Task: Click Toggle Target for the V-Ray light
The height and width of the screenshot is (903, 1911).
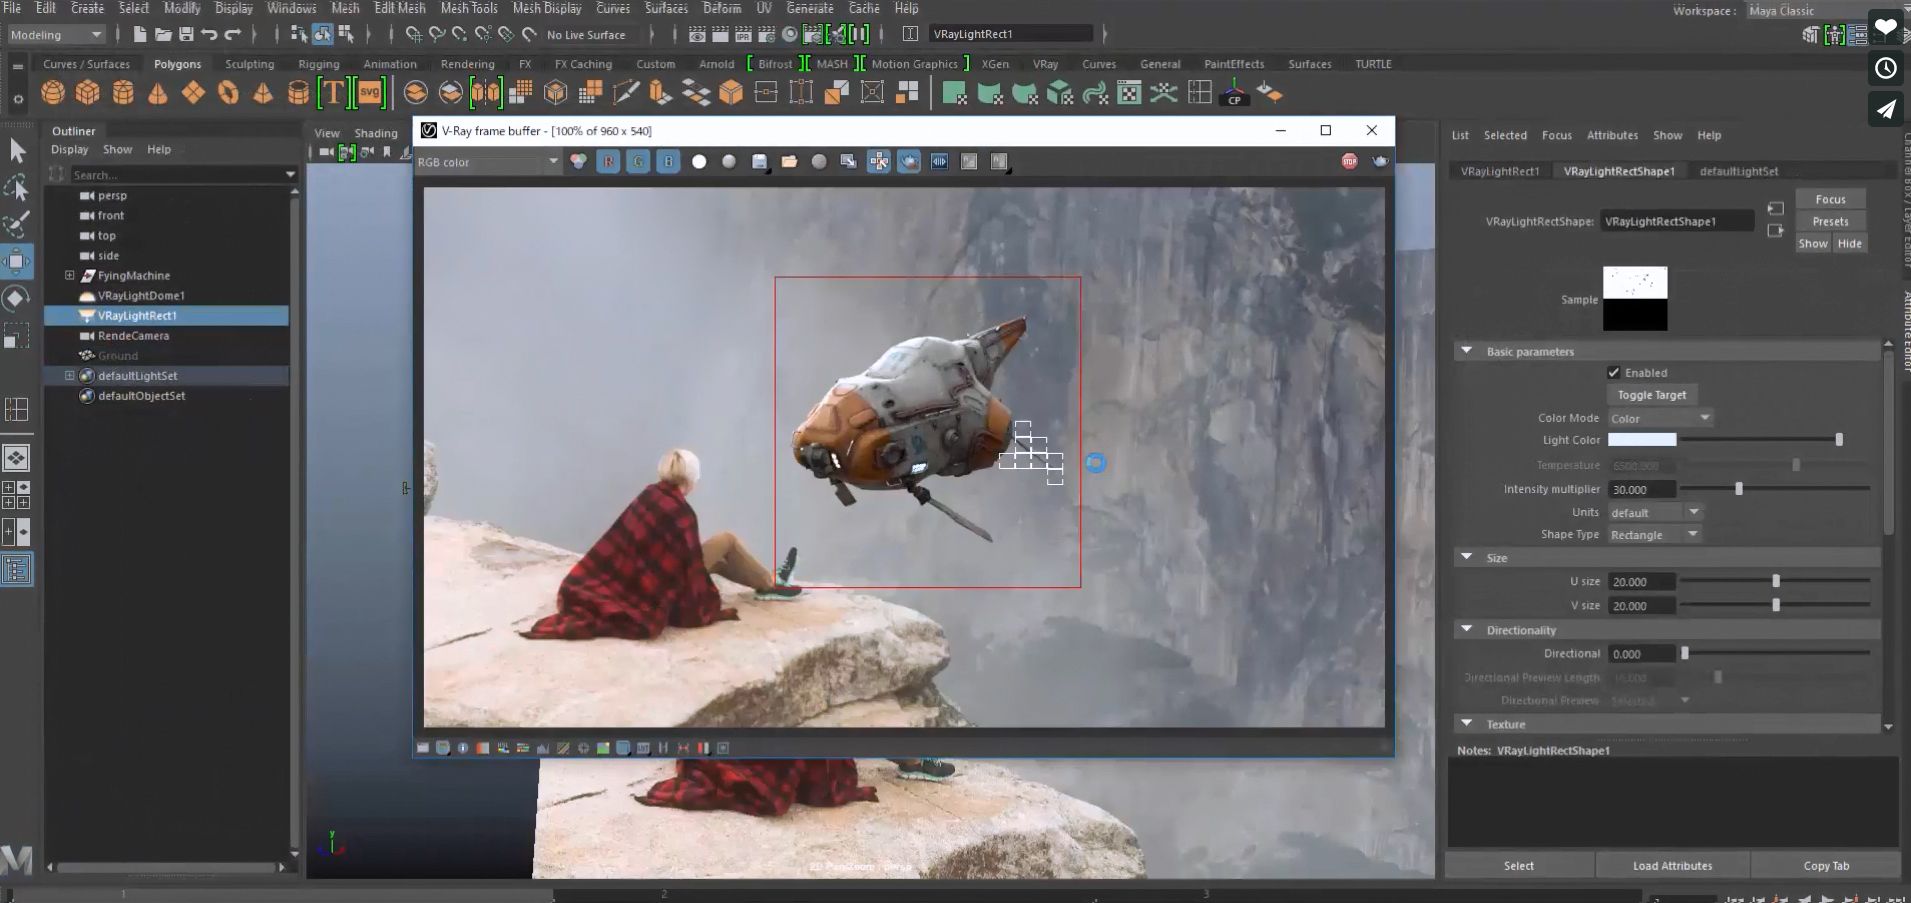Action: tap(1650, 394)
